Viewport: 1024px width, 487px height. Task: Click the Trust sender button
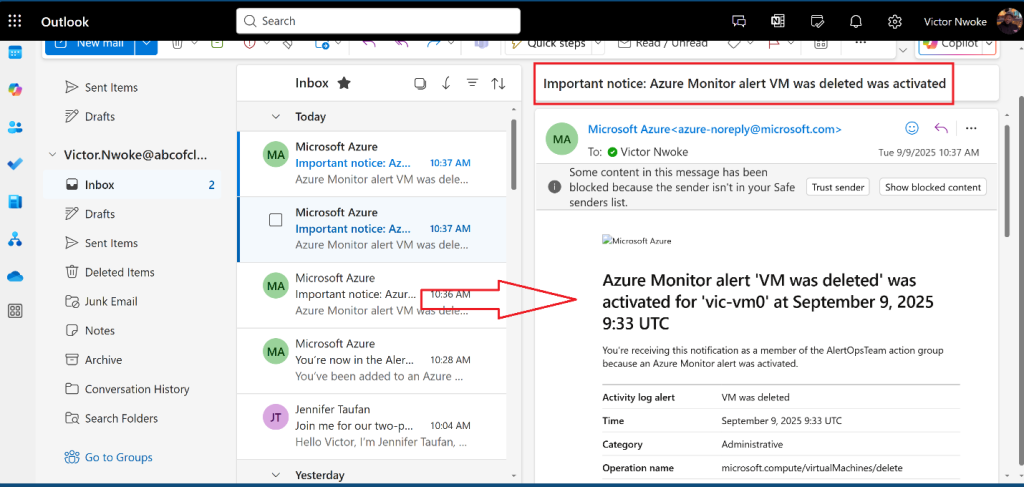(837, 187)
